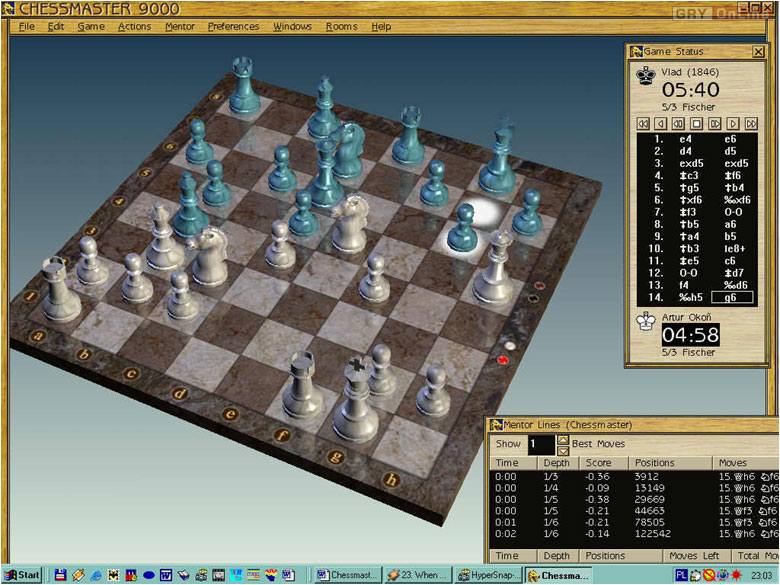Click the PL language indicator in tray
Screen dimensions: 780x585
[681, 575]
